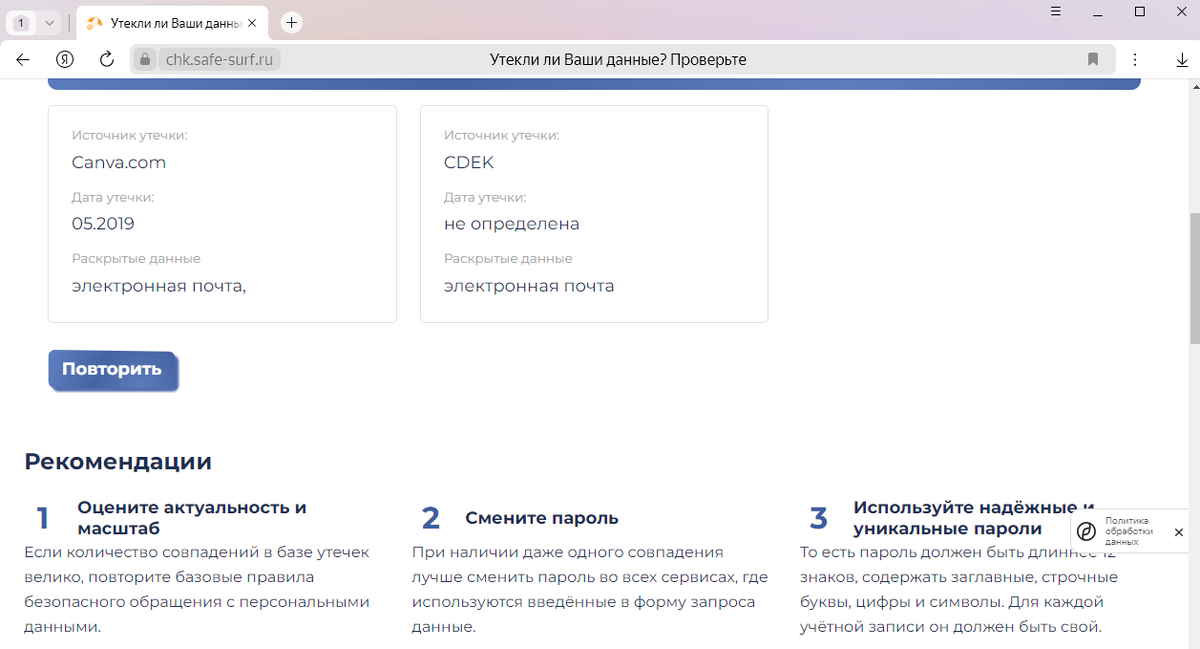The width and height of the screenshot is (1200, 649).
Task: Click "электронная почта," in the Canva card
Action: pyautogui.click(x=159, y=286)
